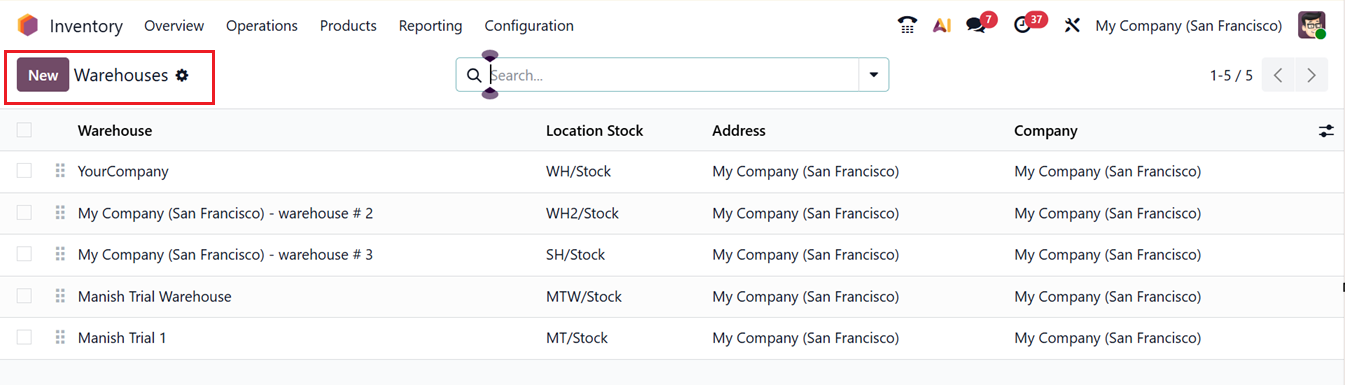Click the drag handle of the Manish Trial Warehouse row
1345x385 pixels.
coord(60,296)
